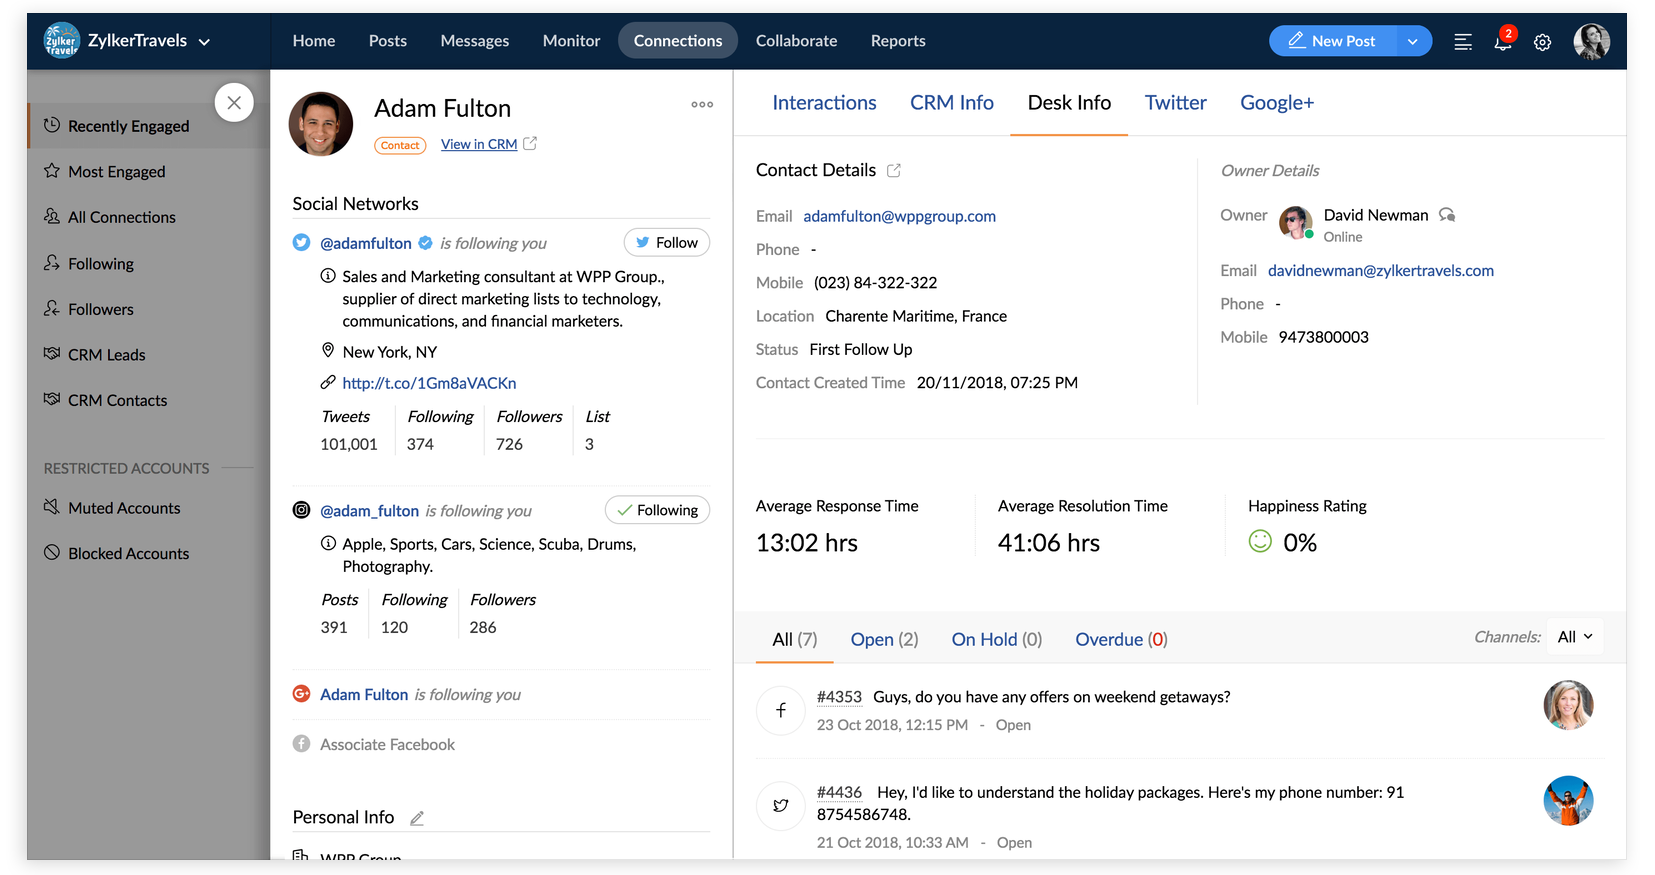Expand the New Post dropdown arrow
Viewport: 1655px width, 875px height.
tap(1412, 41)
